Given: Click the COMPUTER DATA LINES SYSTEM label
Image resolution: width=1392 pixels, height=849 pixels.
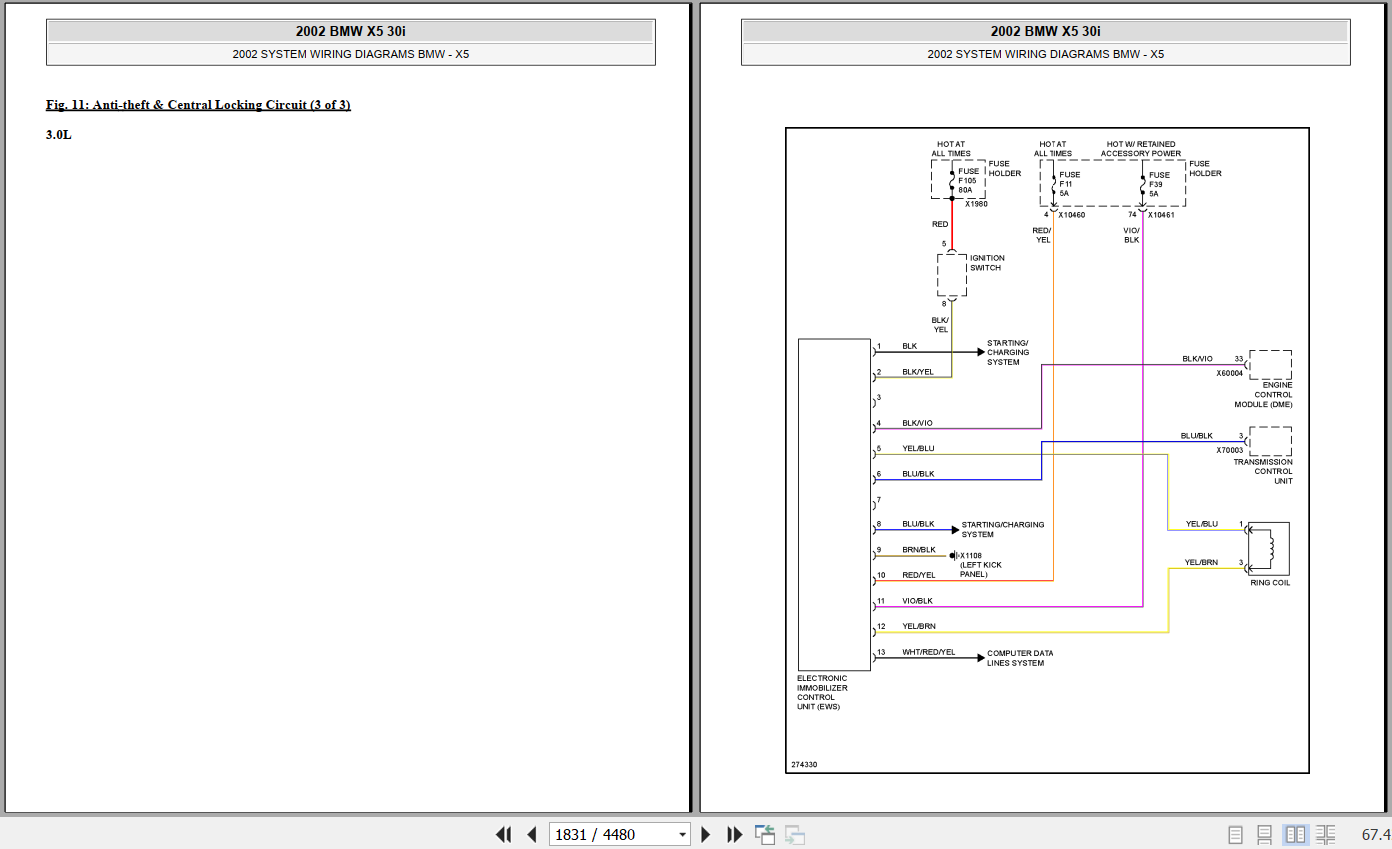Looking at the screenshot, I should tap(1020, 658).
